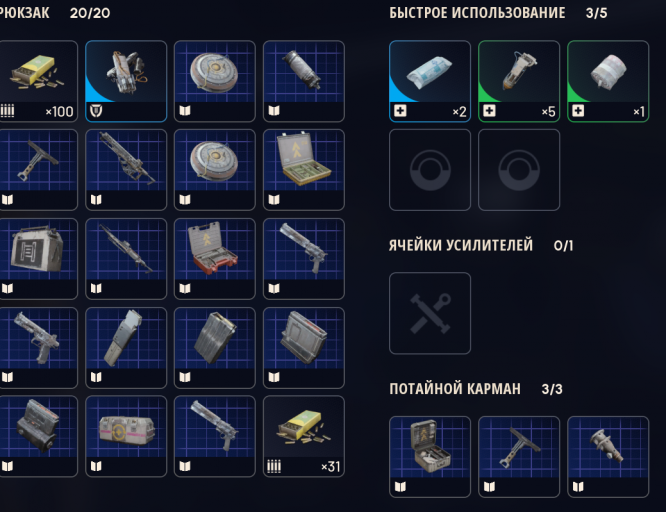Select the T-shaped stock blueprint in backpack
This screenshot has height=512, width=666.
point(37,170)
